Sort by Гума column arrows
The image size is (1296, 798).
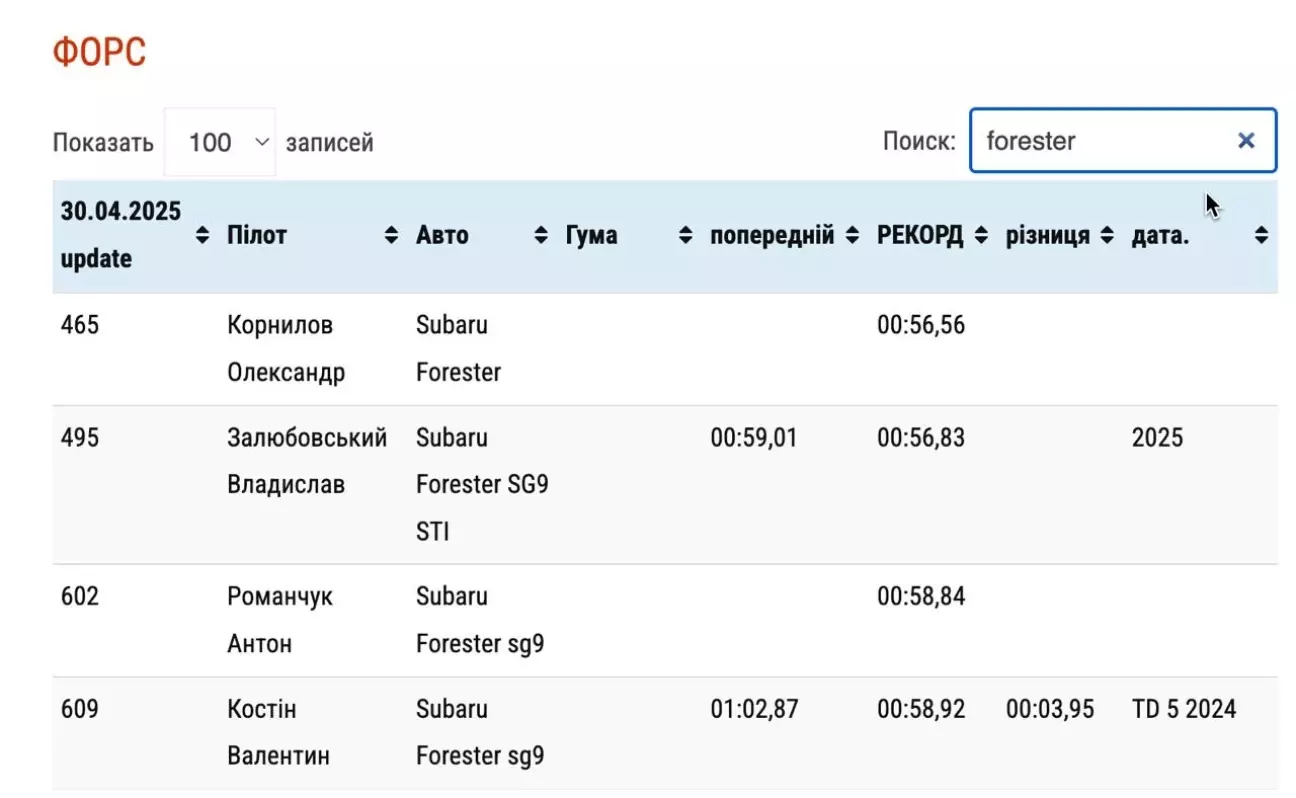[x=685, y=236]
